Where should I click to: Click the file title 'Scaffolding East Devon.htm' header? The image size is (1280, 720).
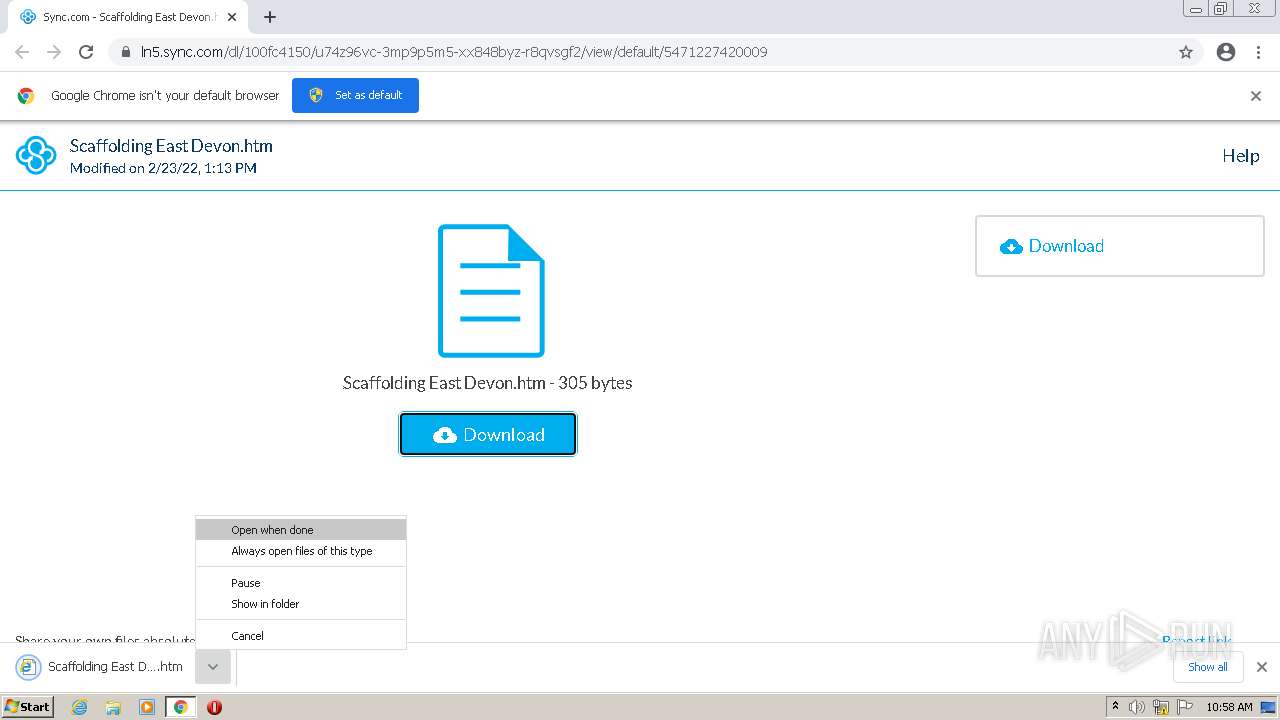pos(171,146)
